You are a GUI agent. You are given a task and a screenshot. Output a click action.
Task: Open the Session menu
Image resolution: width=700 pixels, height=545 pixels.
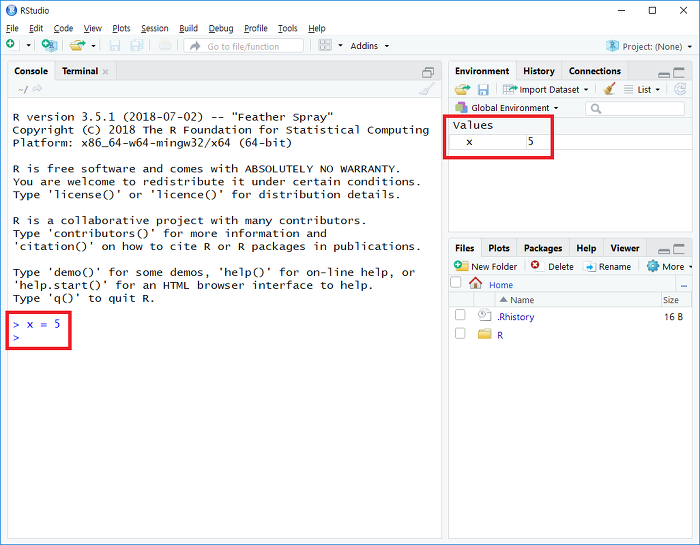[154, 28]
